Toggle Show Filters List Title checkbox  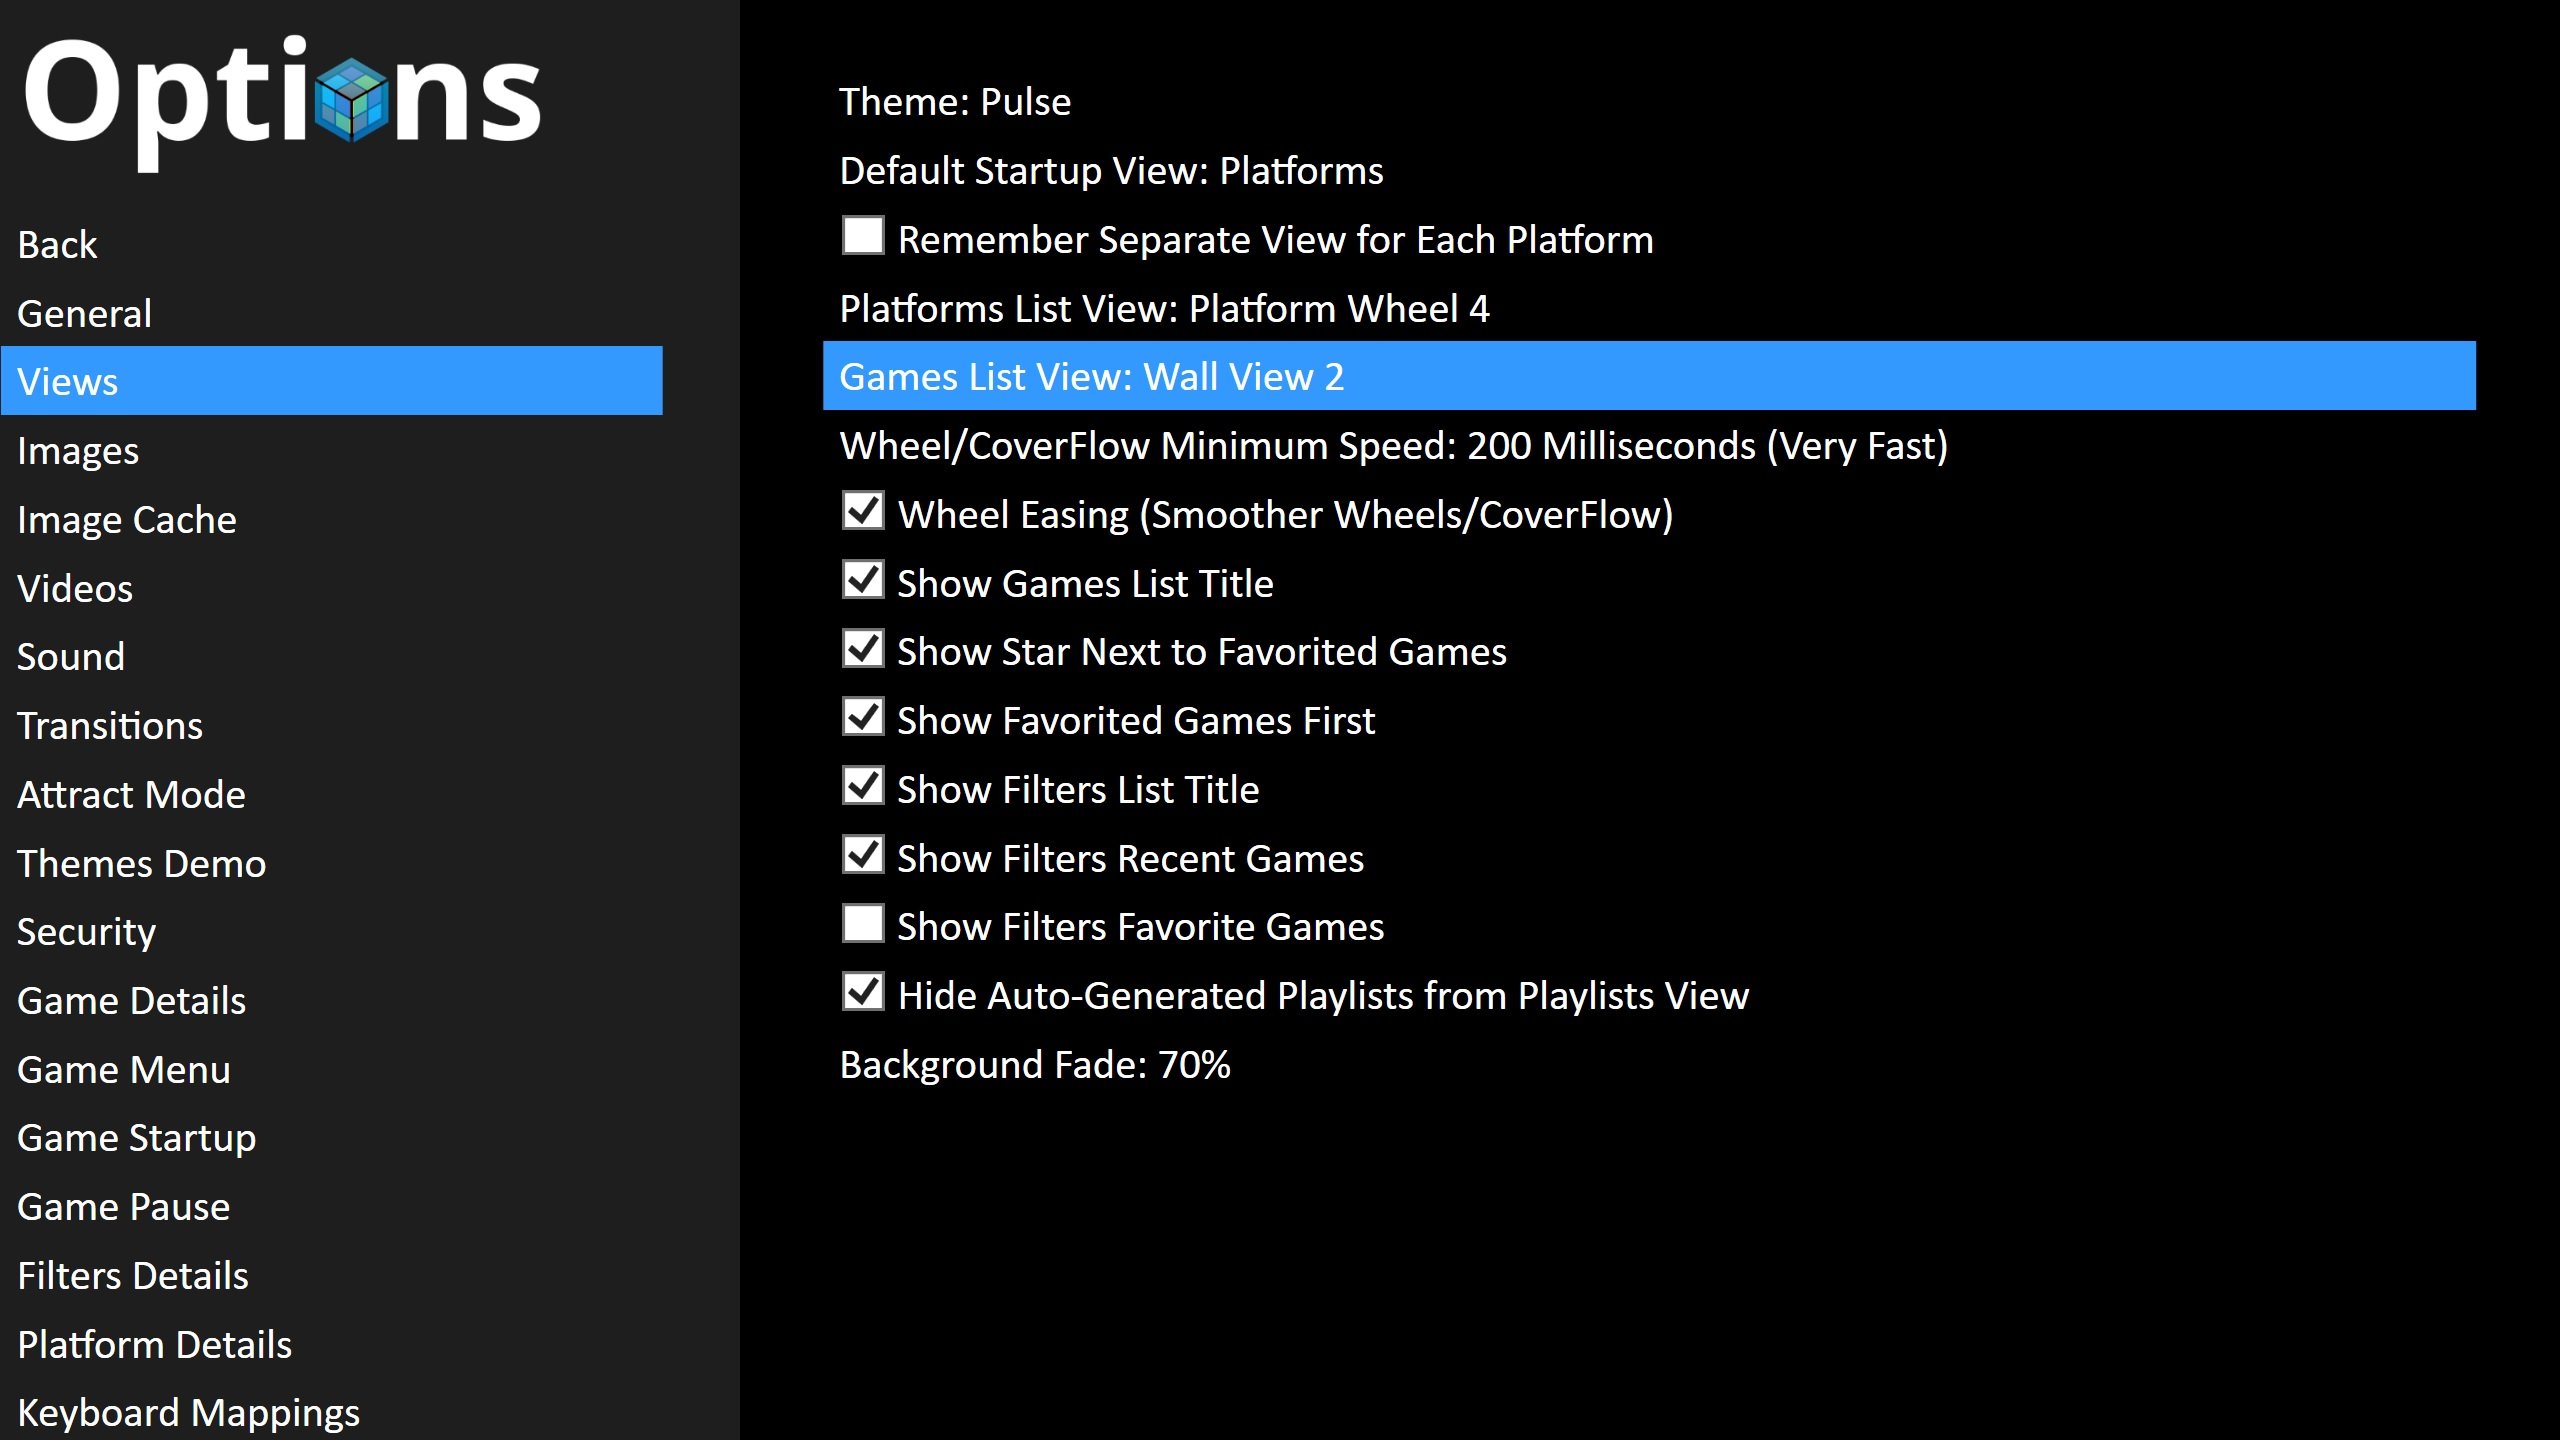[863, 786]
